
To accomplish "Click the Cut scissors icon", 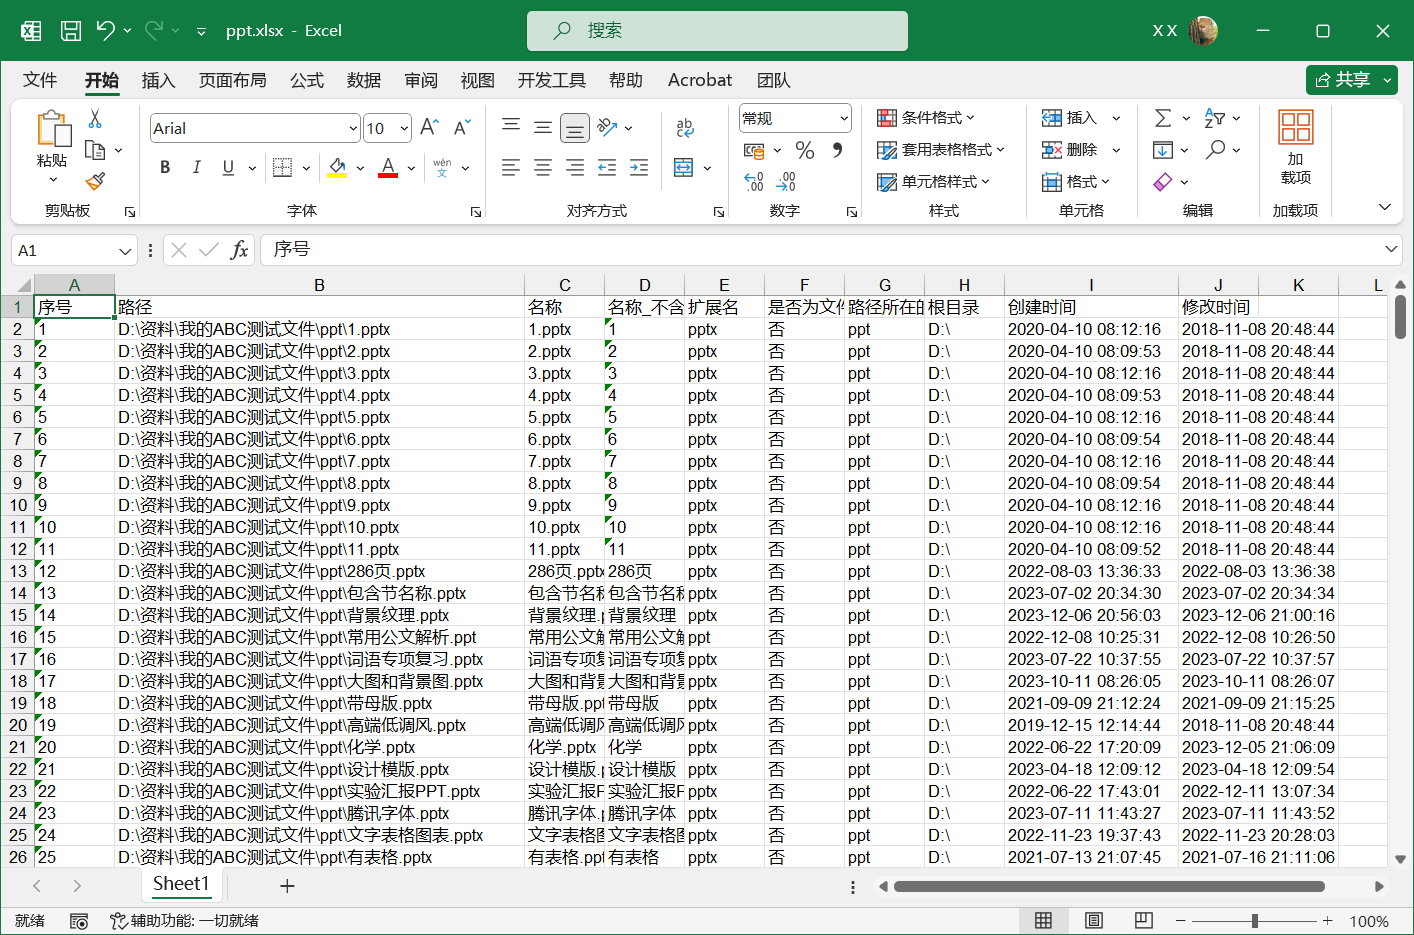I will [95, 119].
